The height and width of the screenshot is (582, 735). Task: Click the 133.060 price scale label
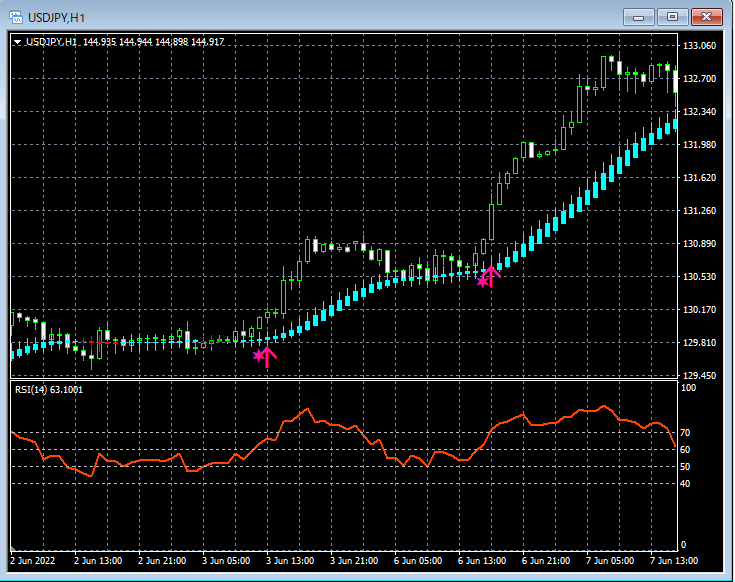tap(699, 45)
